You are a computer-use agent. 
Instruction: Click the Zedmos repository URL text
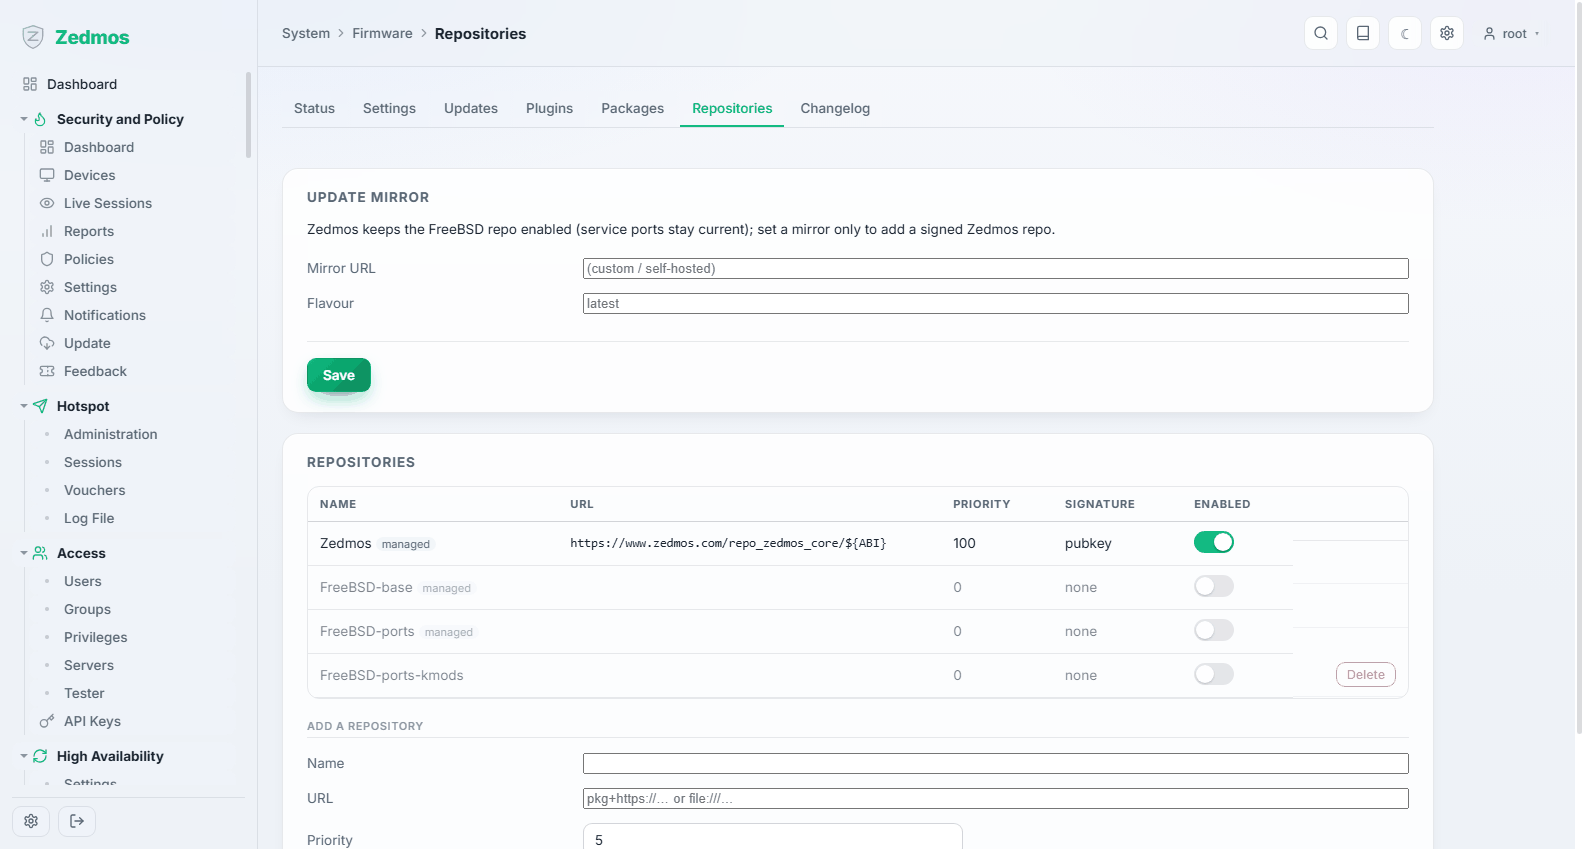click(728, 543)
